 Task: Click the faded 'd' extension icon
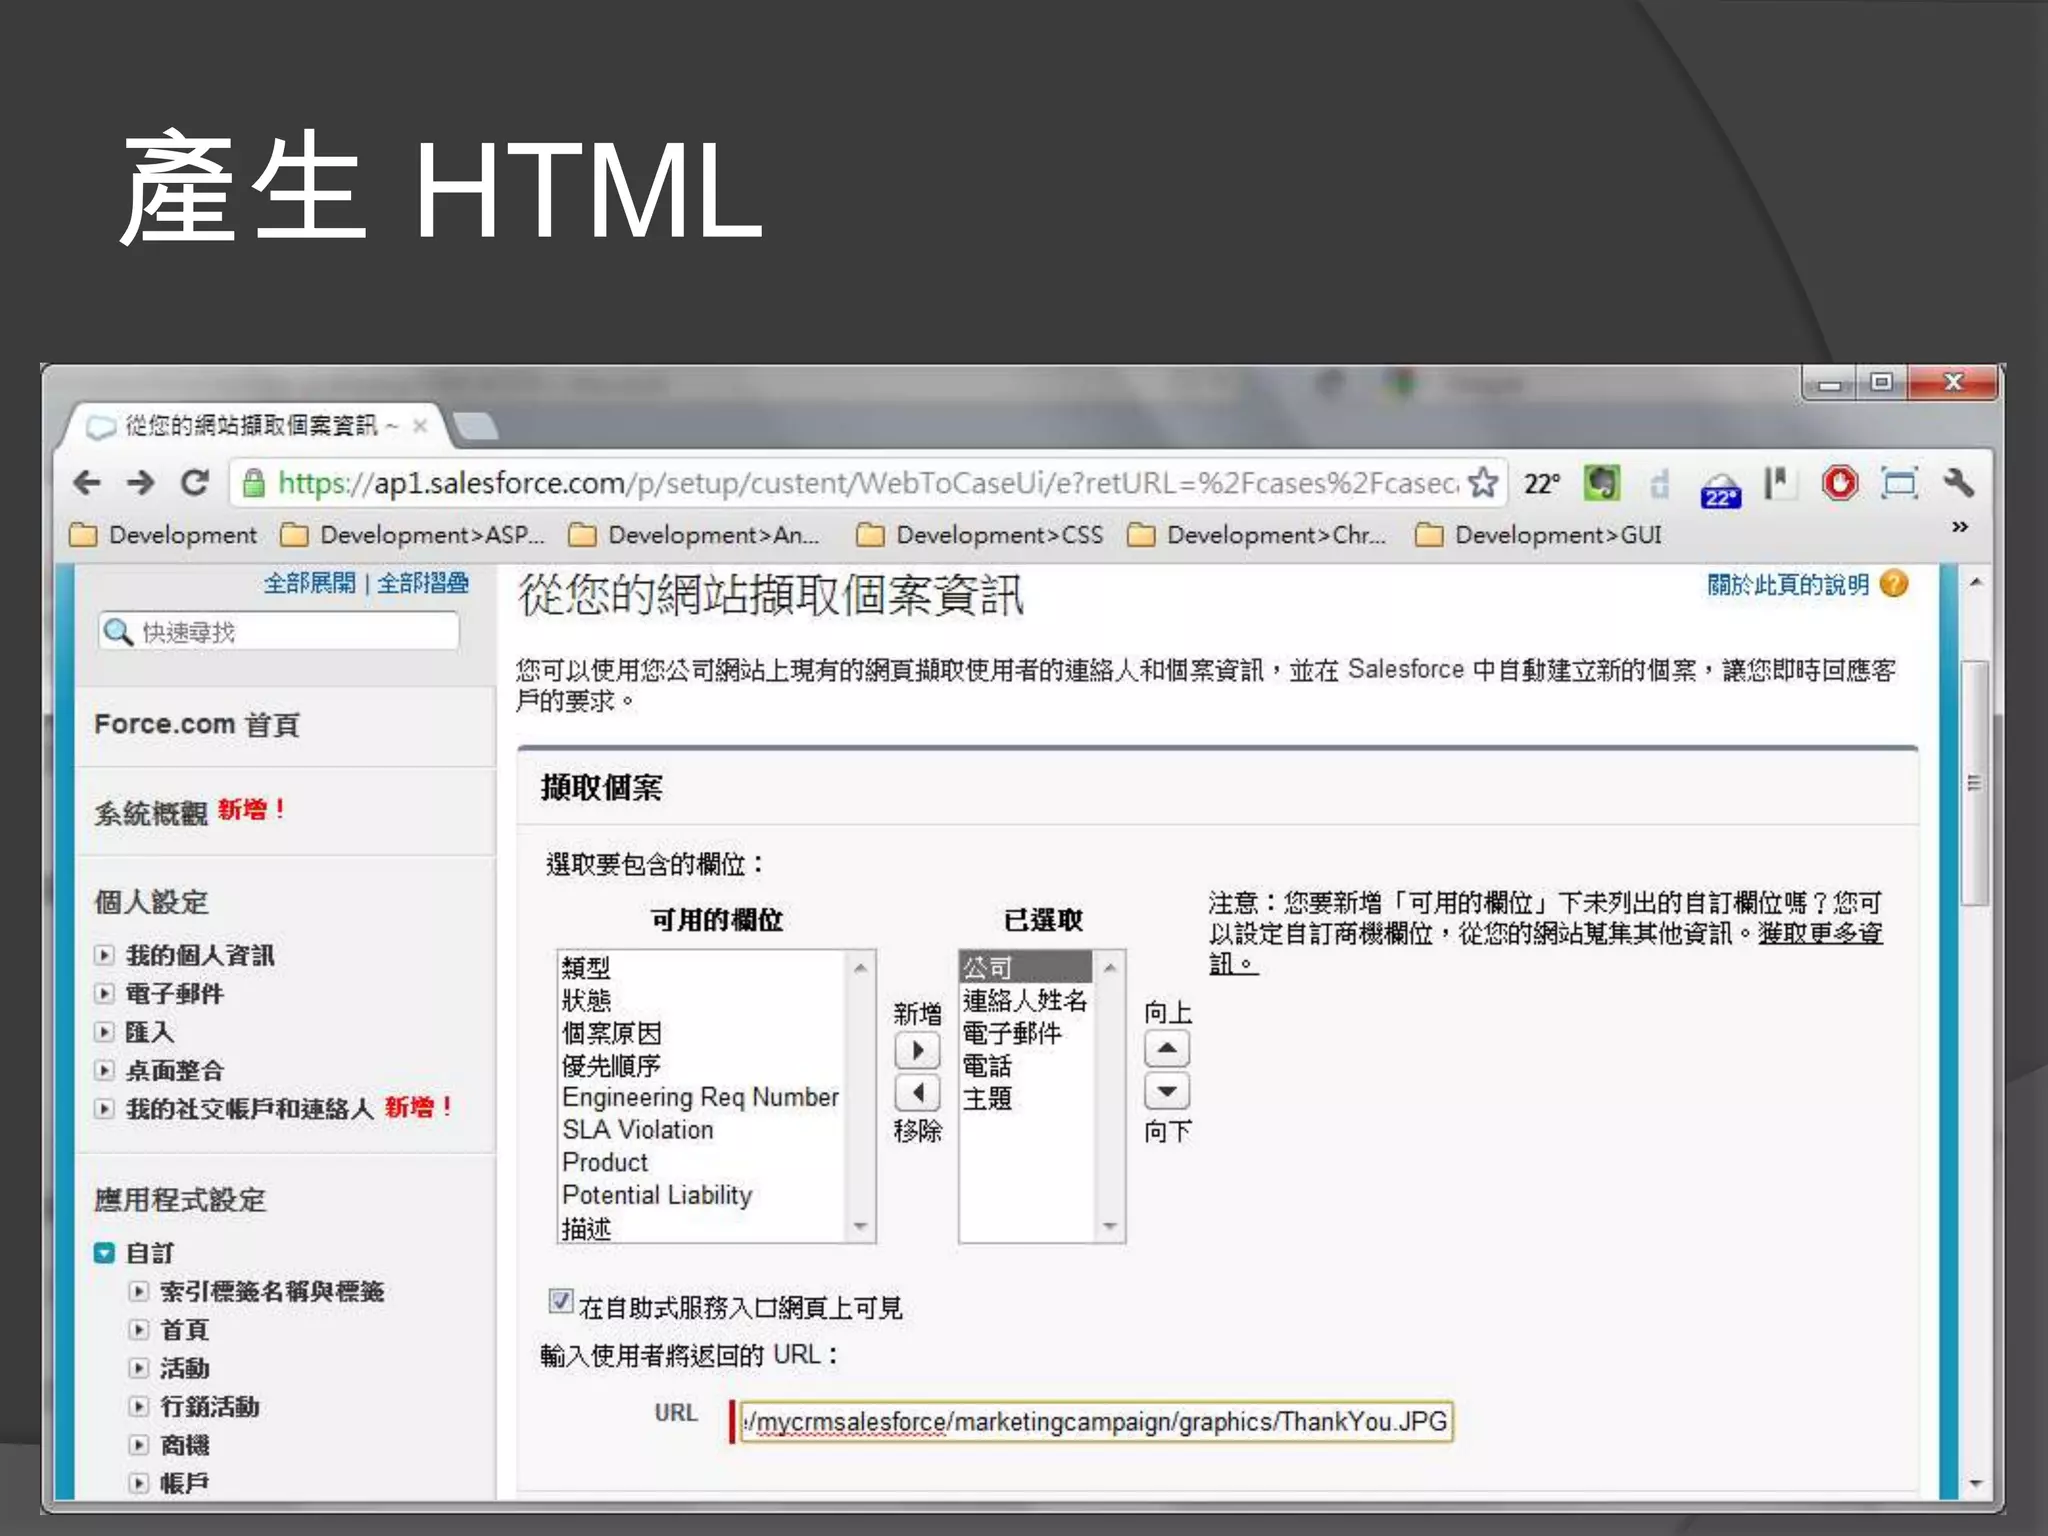tap(1660, 484)
